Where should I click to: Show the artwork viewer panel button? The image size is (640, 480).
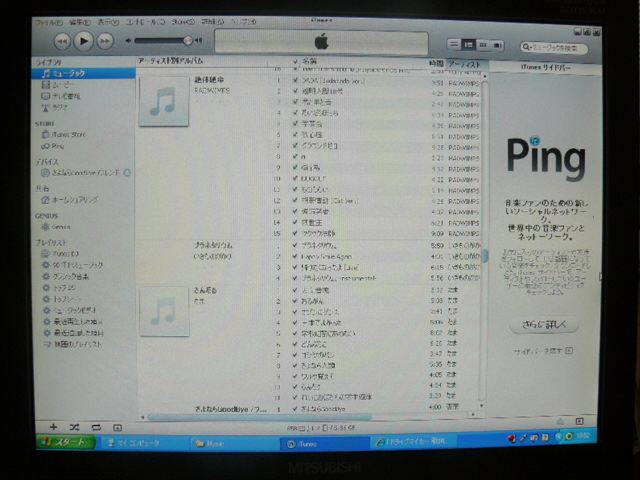pyautogui.click(x=118, y=428)
